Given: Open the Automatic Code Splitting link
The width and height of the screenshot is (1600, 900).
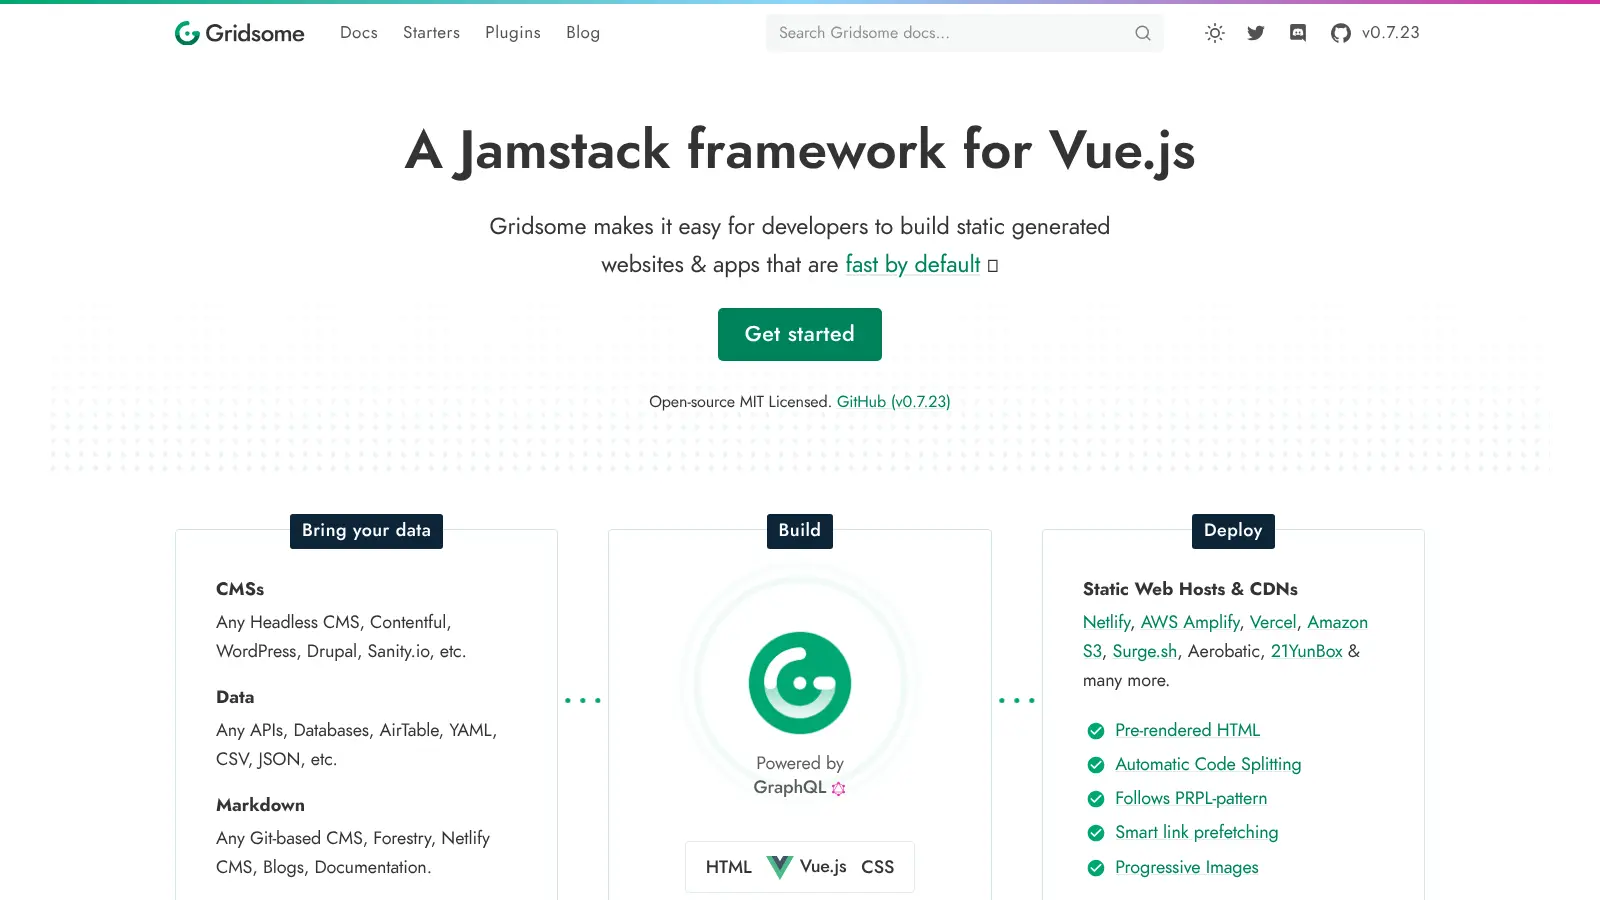Looking at the screenshot, I should point(1208,765).
